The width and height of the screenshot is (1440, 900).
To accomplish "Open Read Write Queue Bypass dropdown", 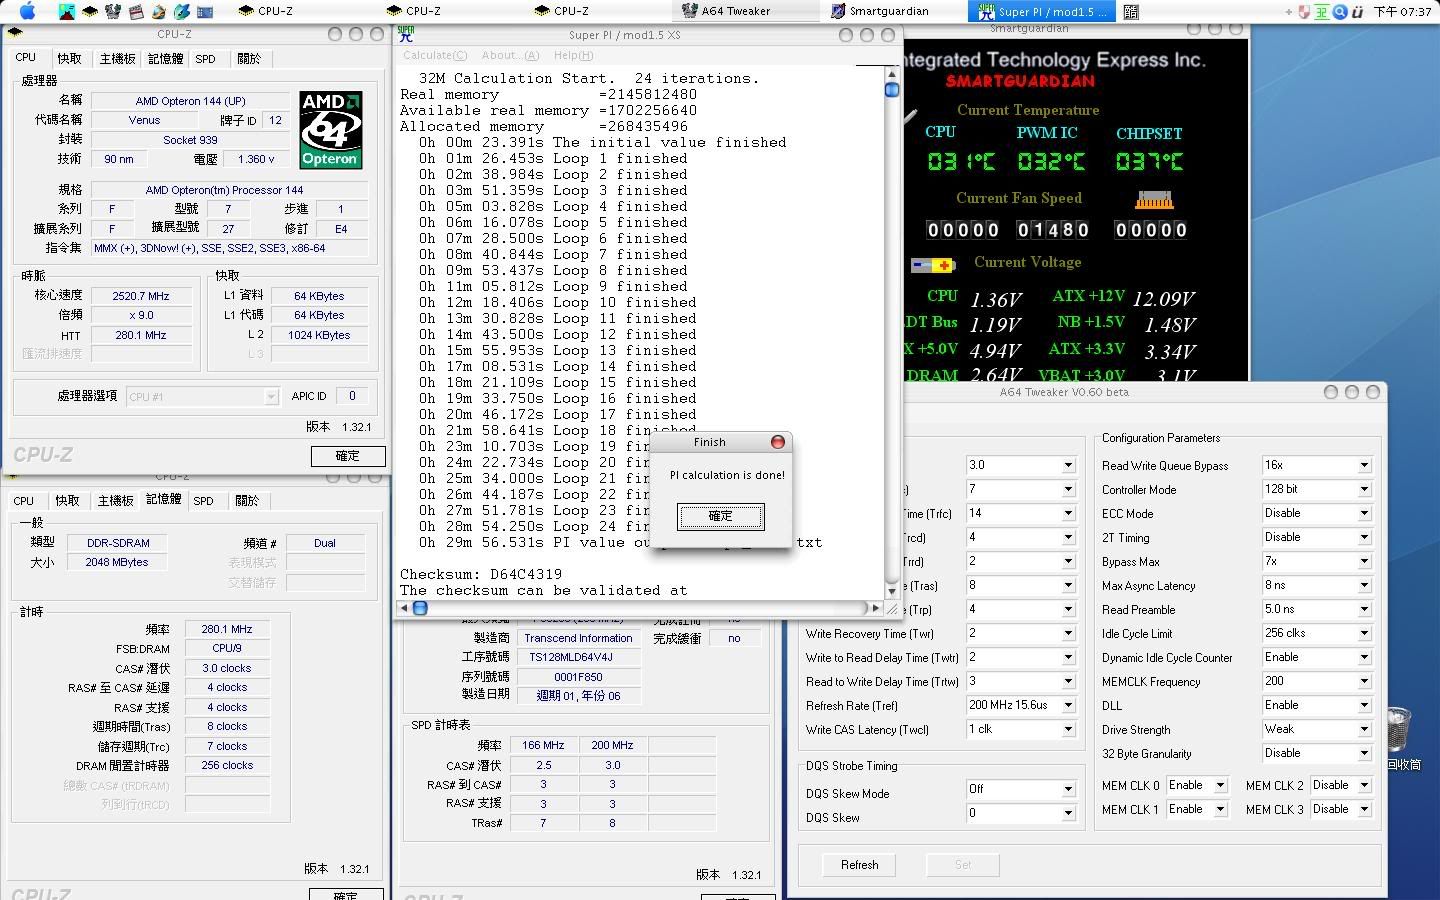I will [1317, 466].
